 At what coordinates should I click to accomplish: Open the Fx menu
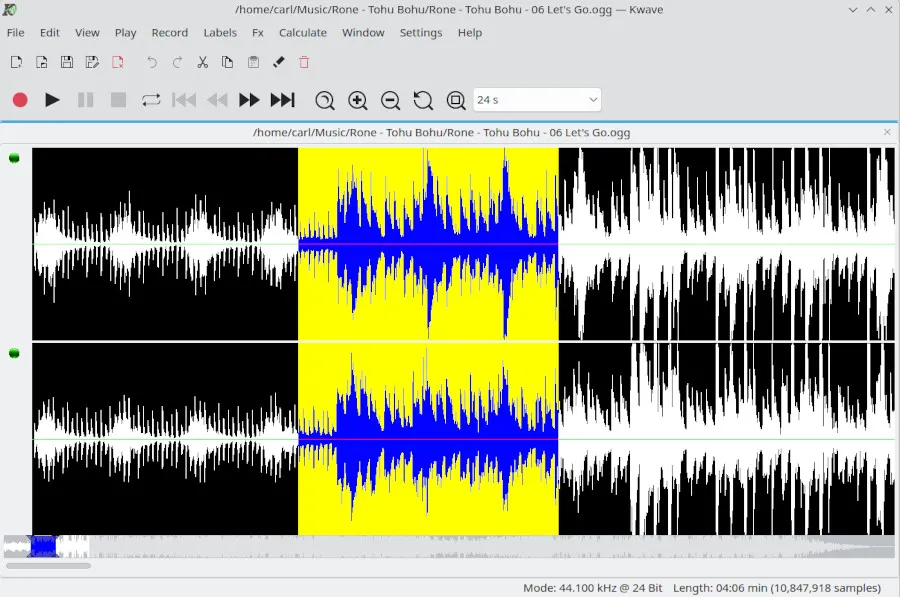coord(258,33)
